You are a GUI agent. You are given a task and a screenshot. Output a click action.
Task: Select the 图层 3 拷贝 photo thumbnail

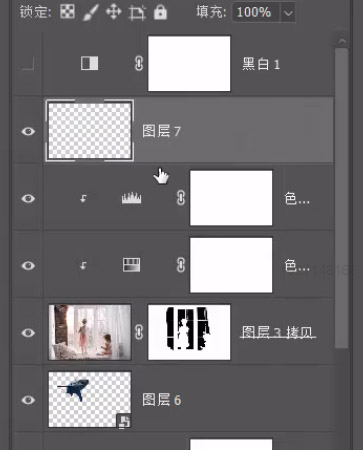pos(90,332)
